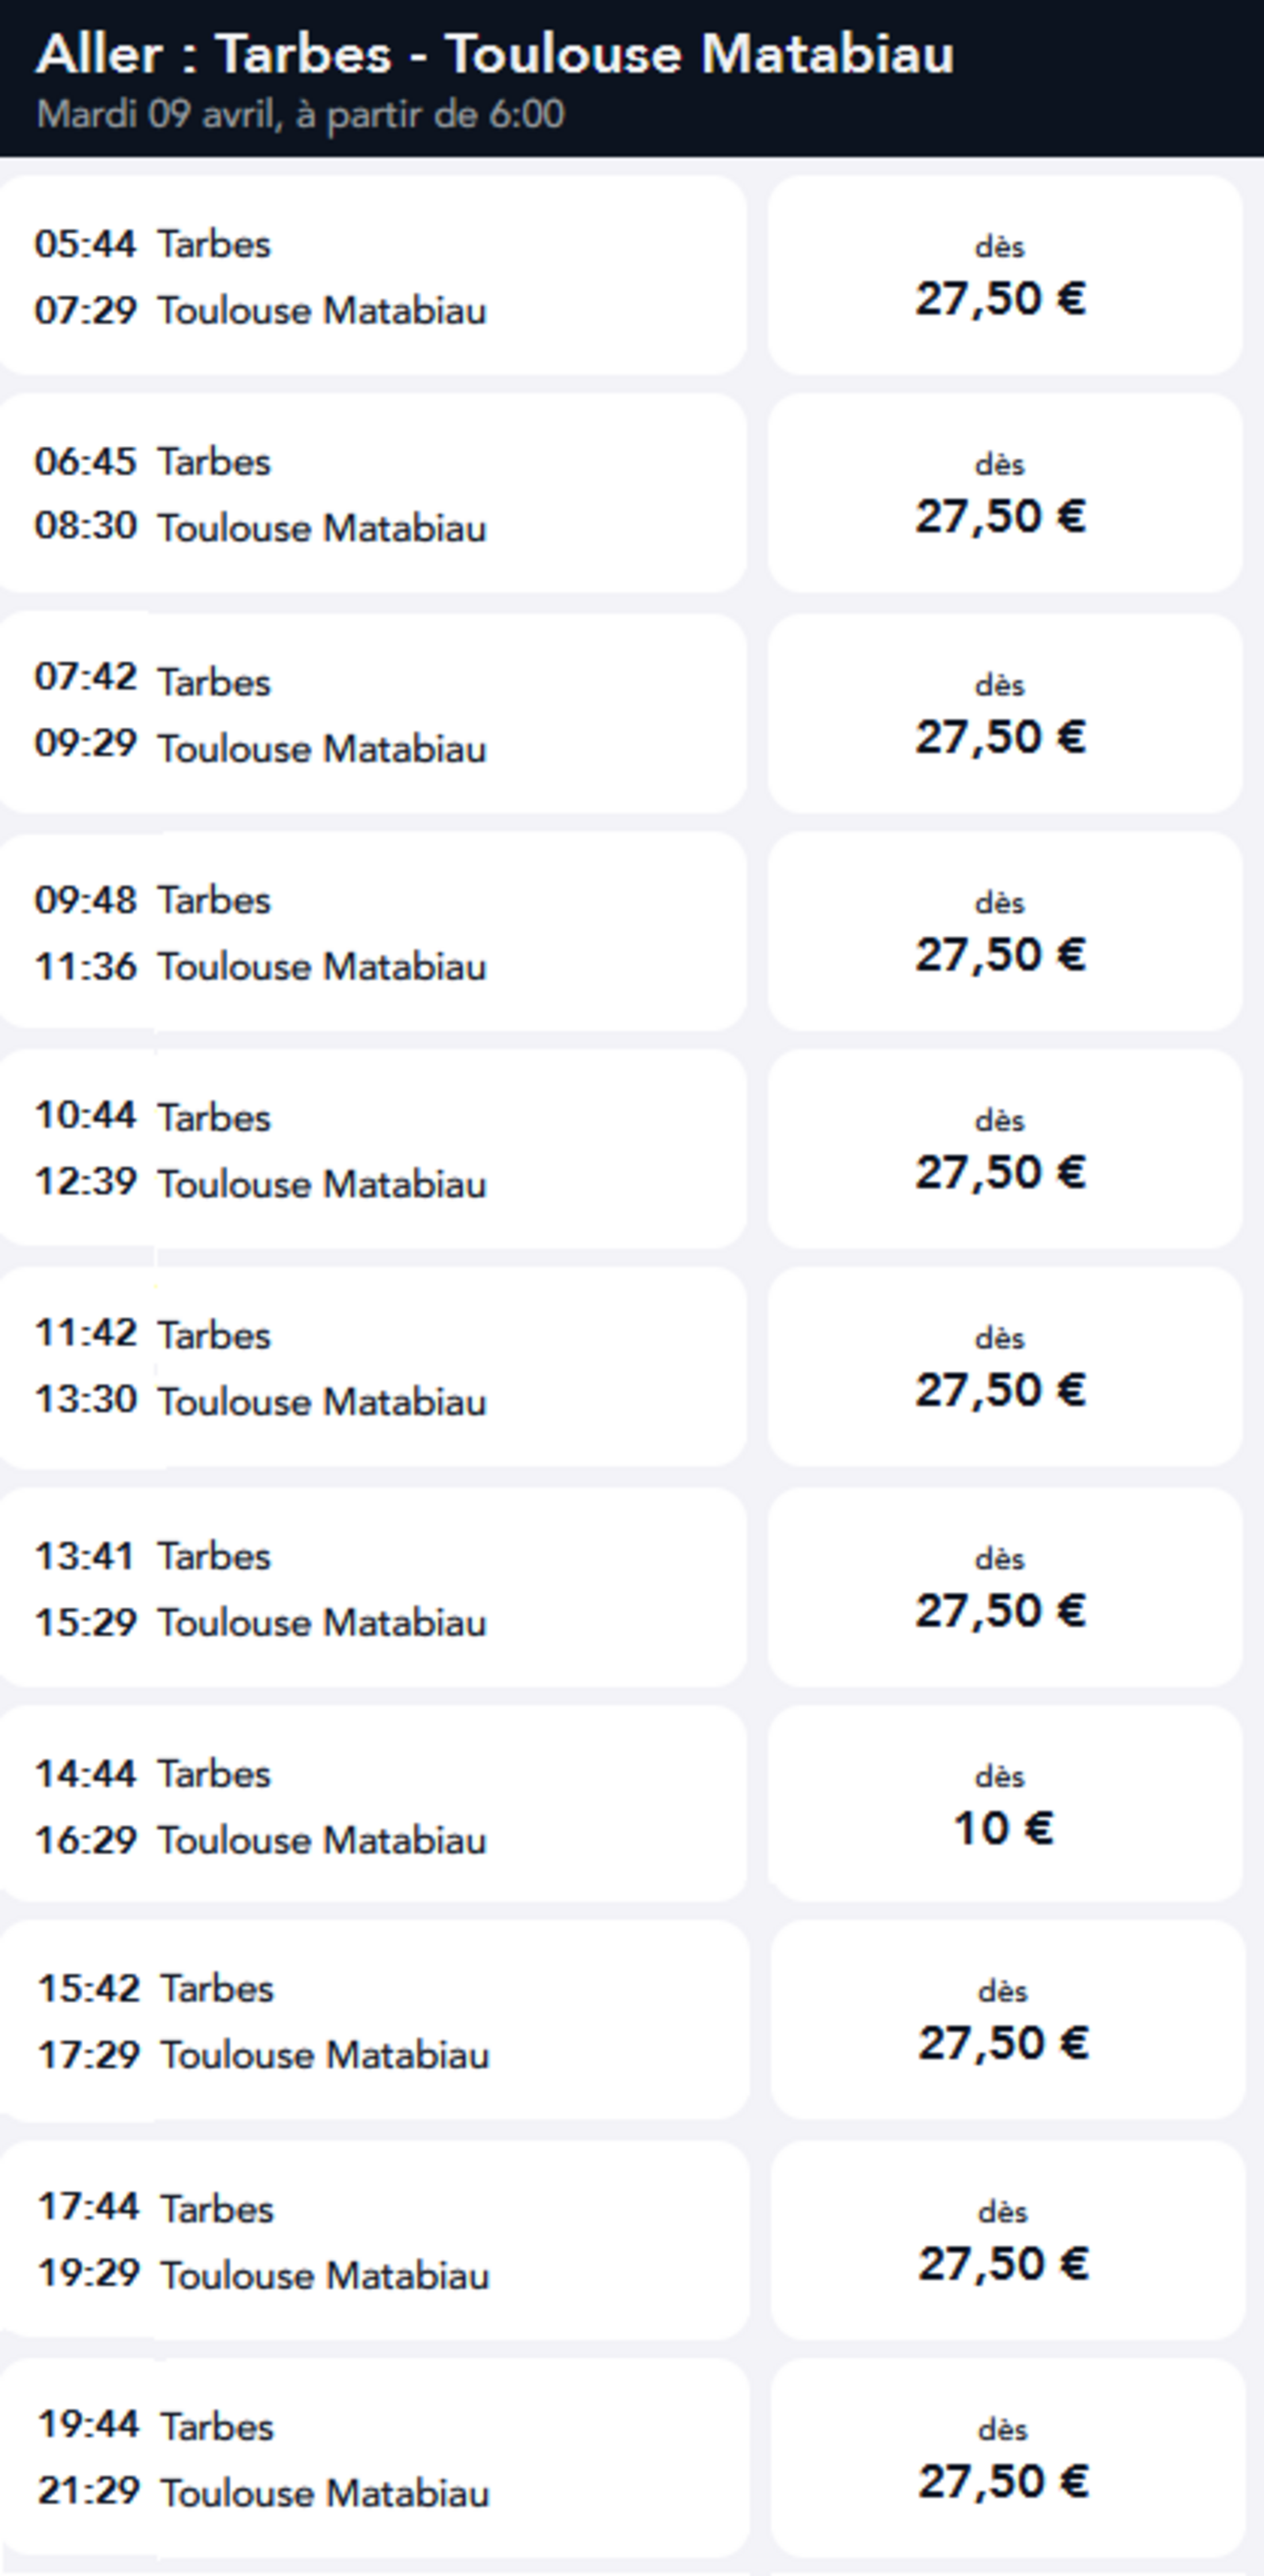
Task: Select the fare for the 07:42 train
Action: [1004, 714]
